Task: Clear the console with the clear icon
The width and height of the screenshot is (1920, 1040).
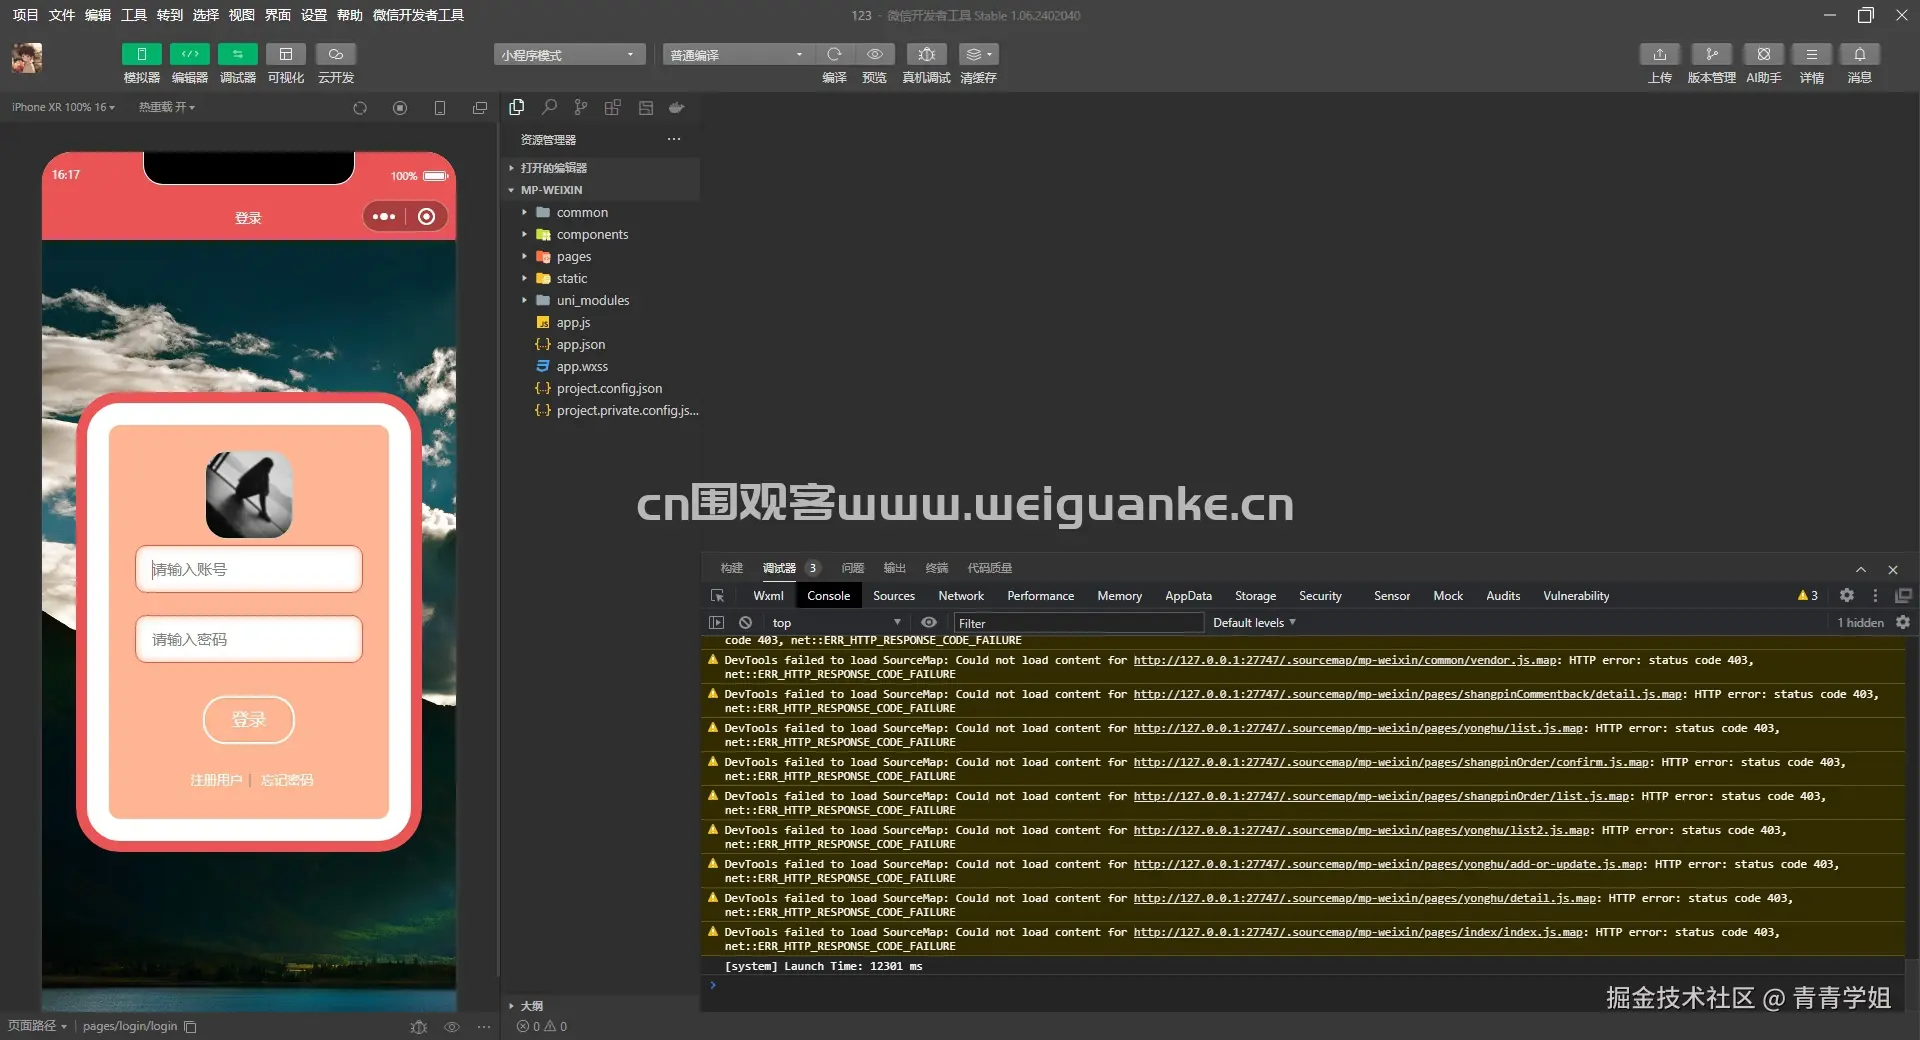Action: pos(745,622)
